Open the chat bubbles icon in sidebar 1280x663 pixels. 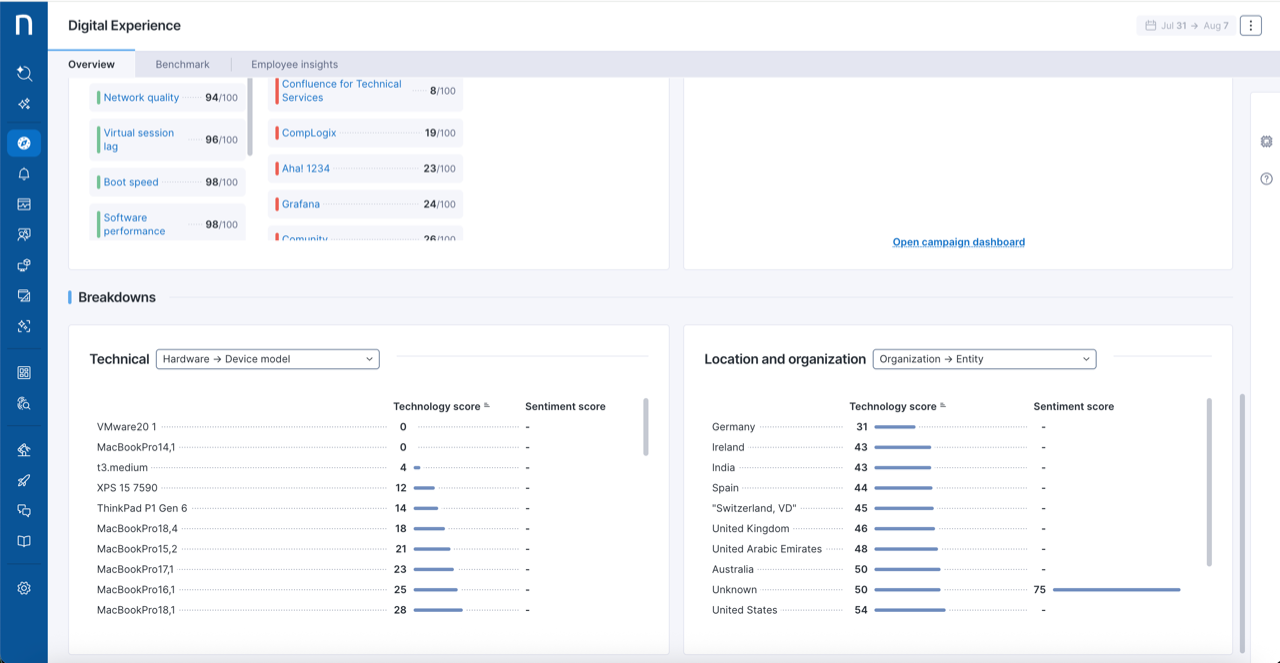click(24, 511)
